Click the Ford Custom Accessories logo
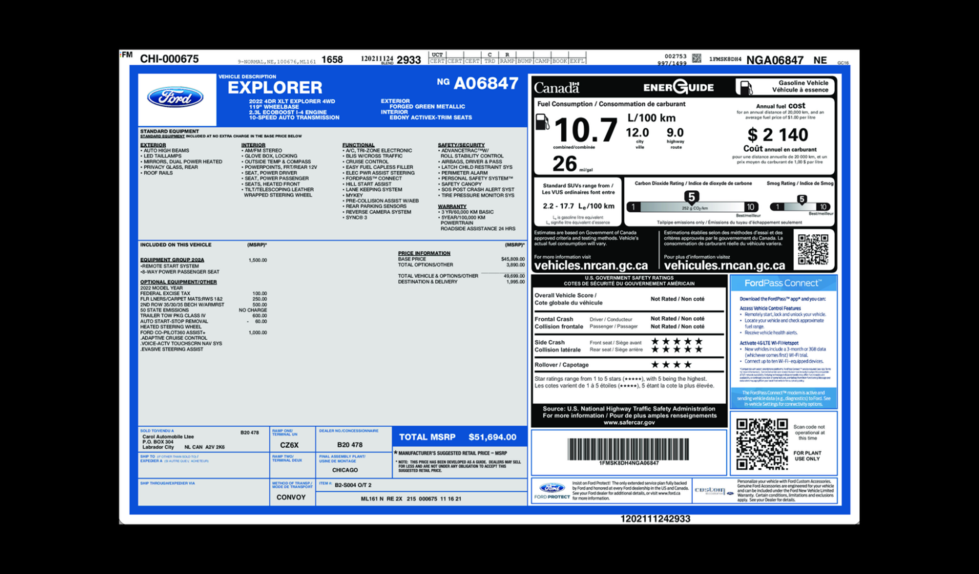979x574 pixels. click(x=714, y=491)
